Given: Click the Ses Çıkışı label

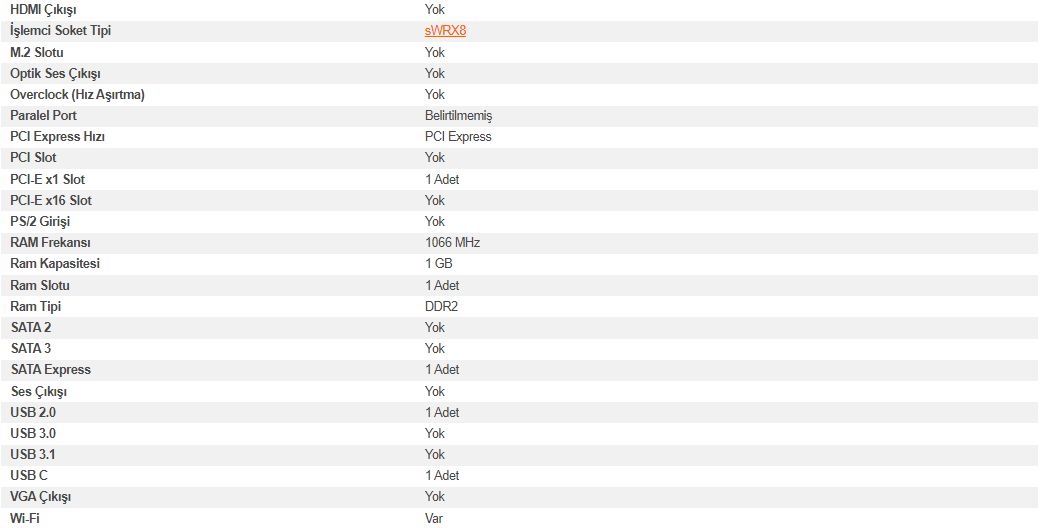Looking at the screenshot, I should click(x=38, y=391).
